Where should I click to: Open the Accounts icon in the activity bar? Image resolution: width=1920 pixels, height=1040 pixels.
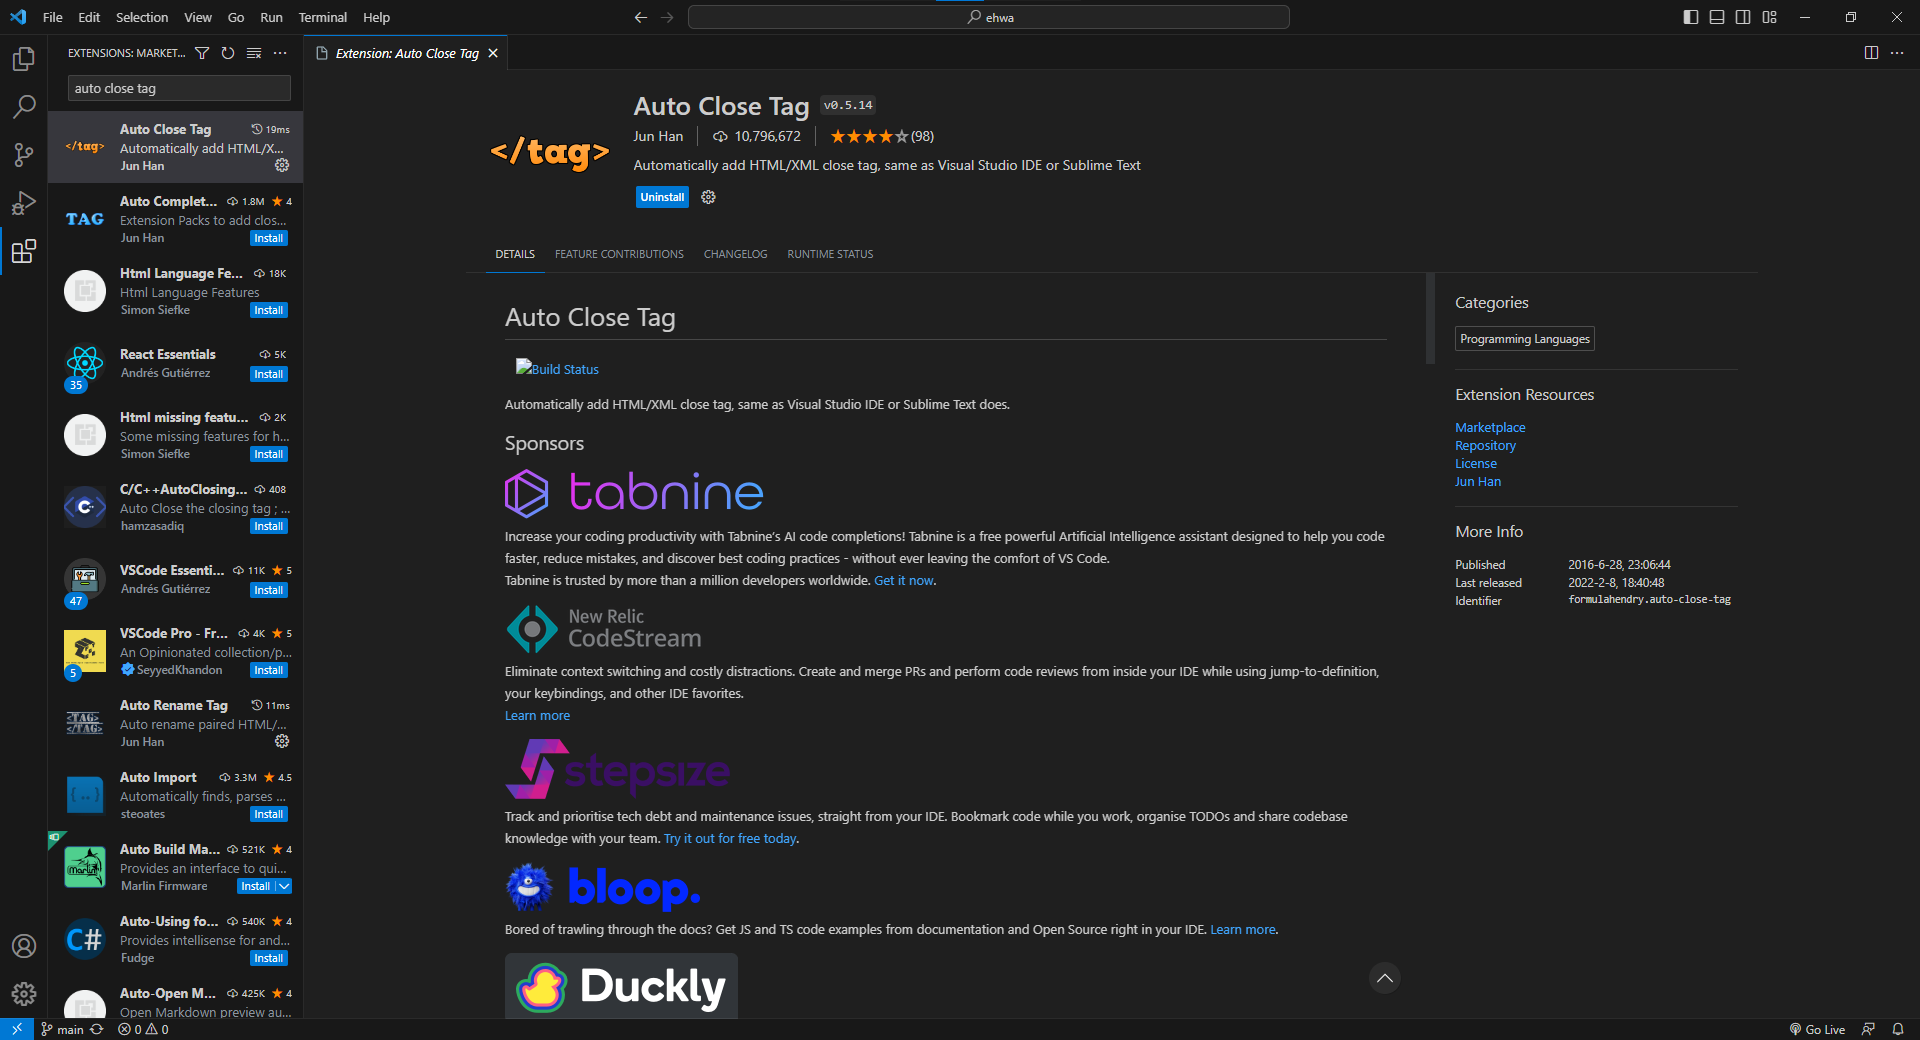(x=23, y=946)
